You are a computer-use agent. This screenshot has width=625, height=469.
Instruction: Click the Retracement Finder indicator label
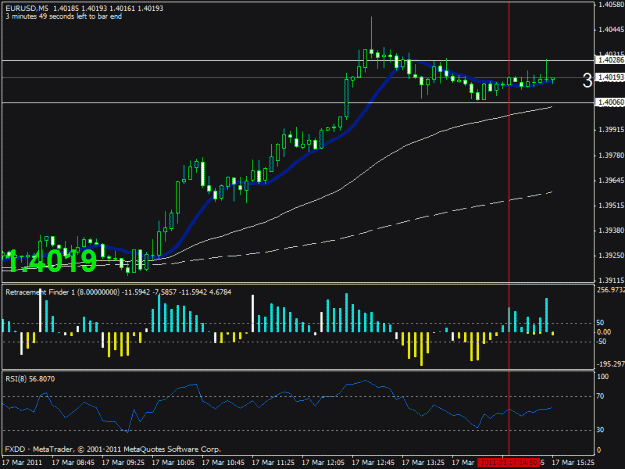click(118, 292)
